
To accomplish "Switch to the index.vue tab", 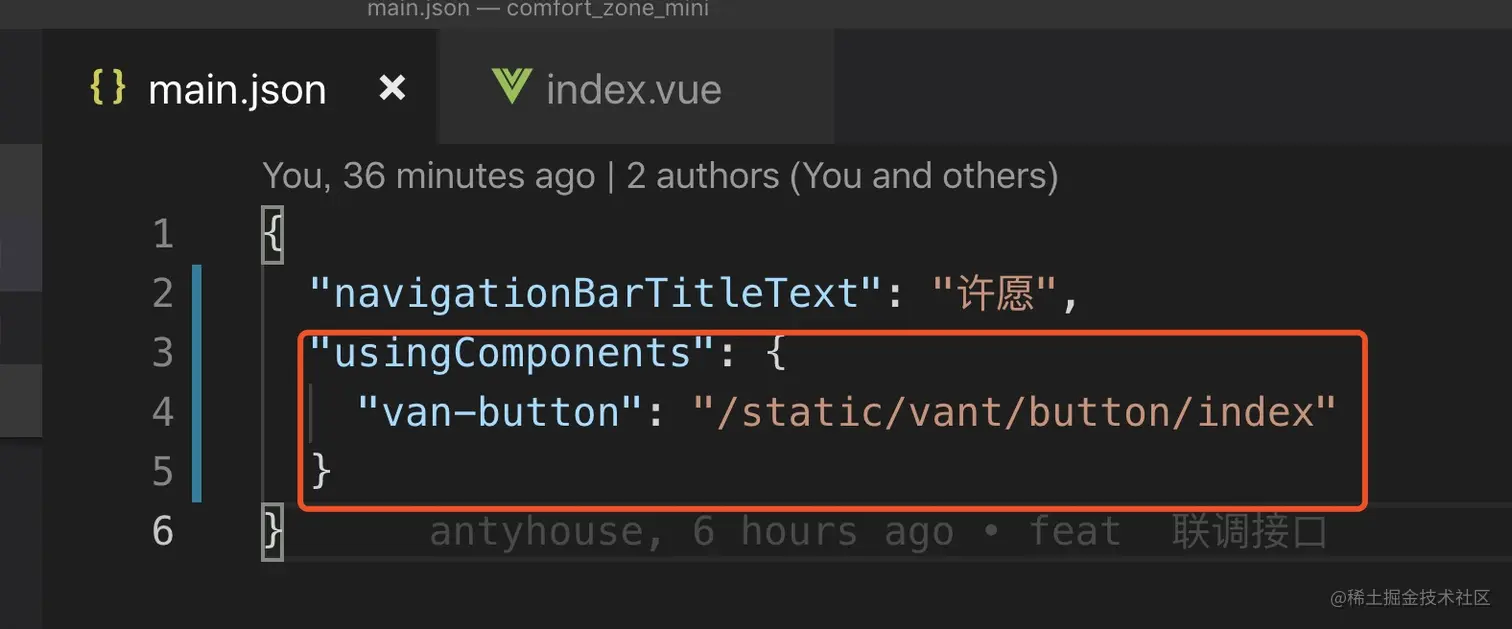I will 633,90.
